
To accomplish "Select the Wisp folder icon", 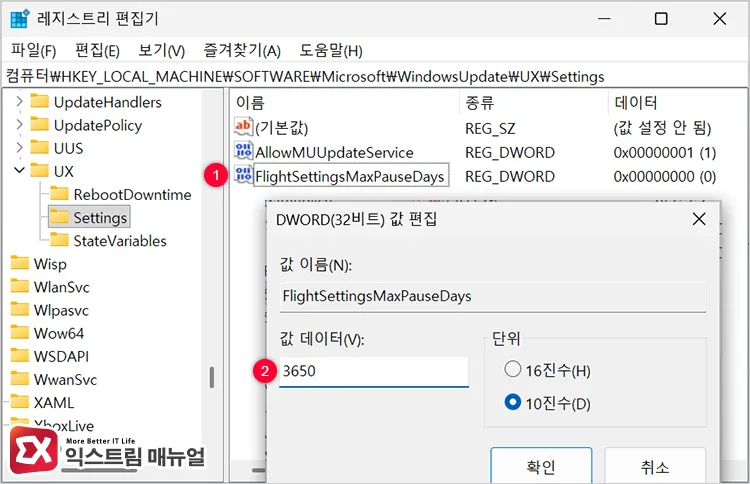I will pos(20,263).
